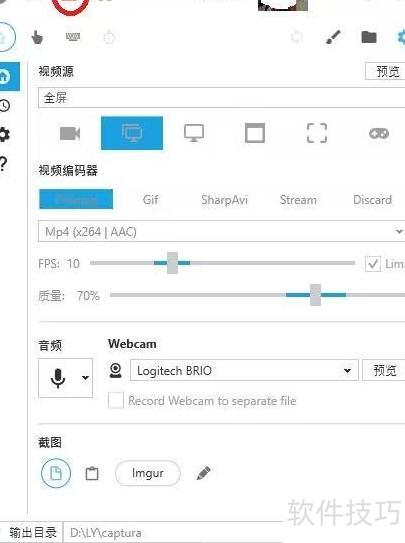Open output folder icon in toolbar
The height and width of the screenshot is (543, 405).
(369, 37)
